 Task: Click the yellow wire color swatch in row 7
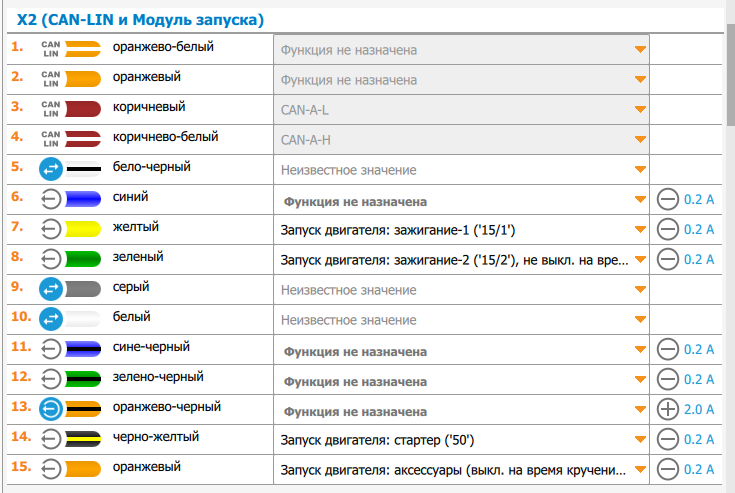click(83, 229)
